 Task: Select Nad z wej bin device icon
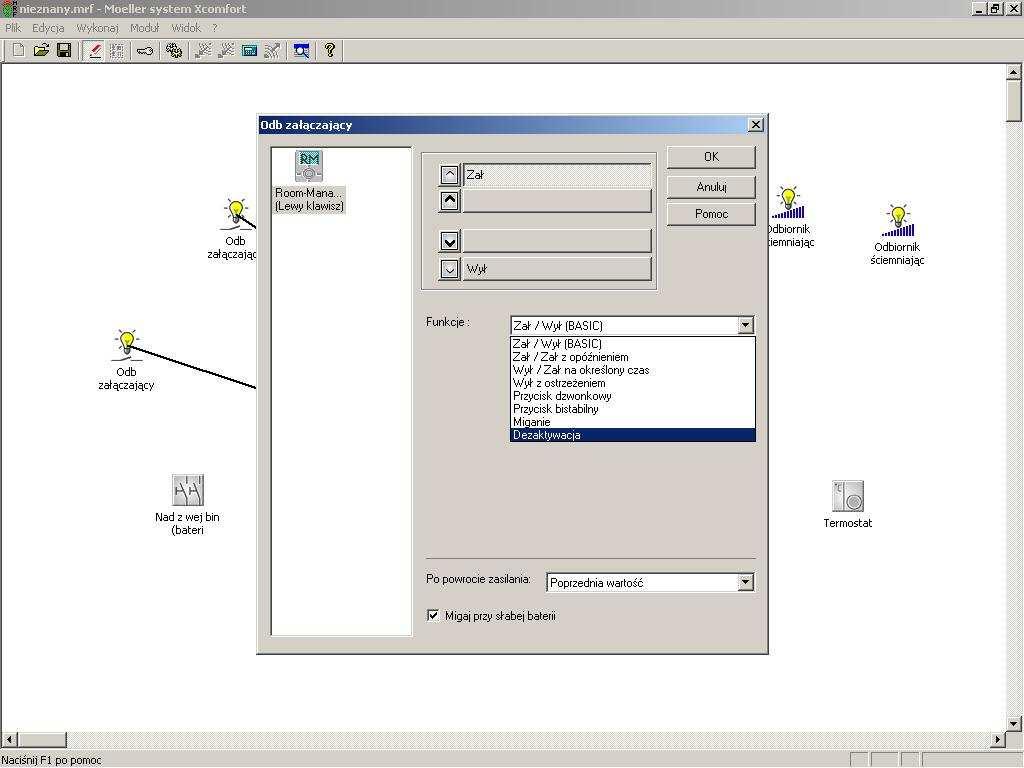point(188,490)
